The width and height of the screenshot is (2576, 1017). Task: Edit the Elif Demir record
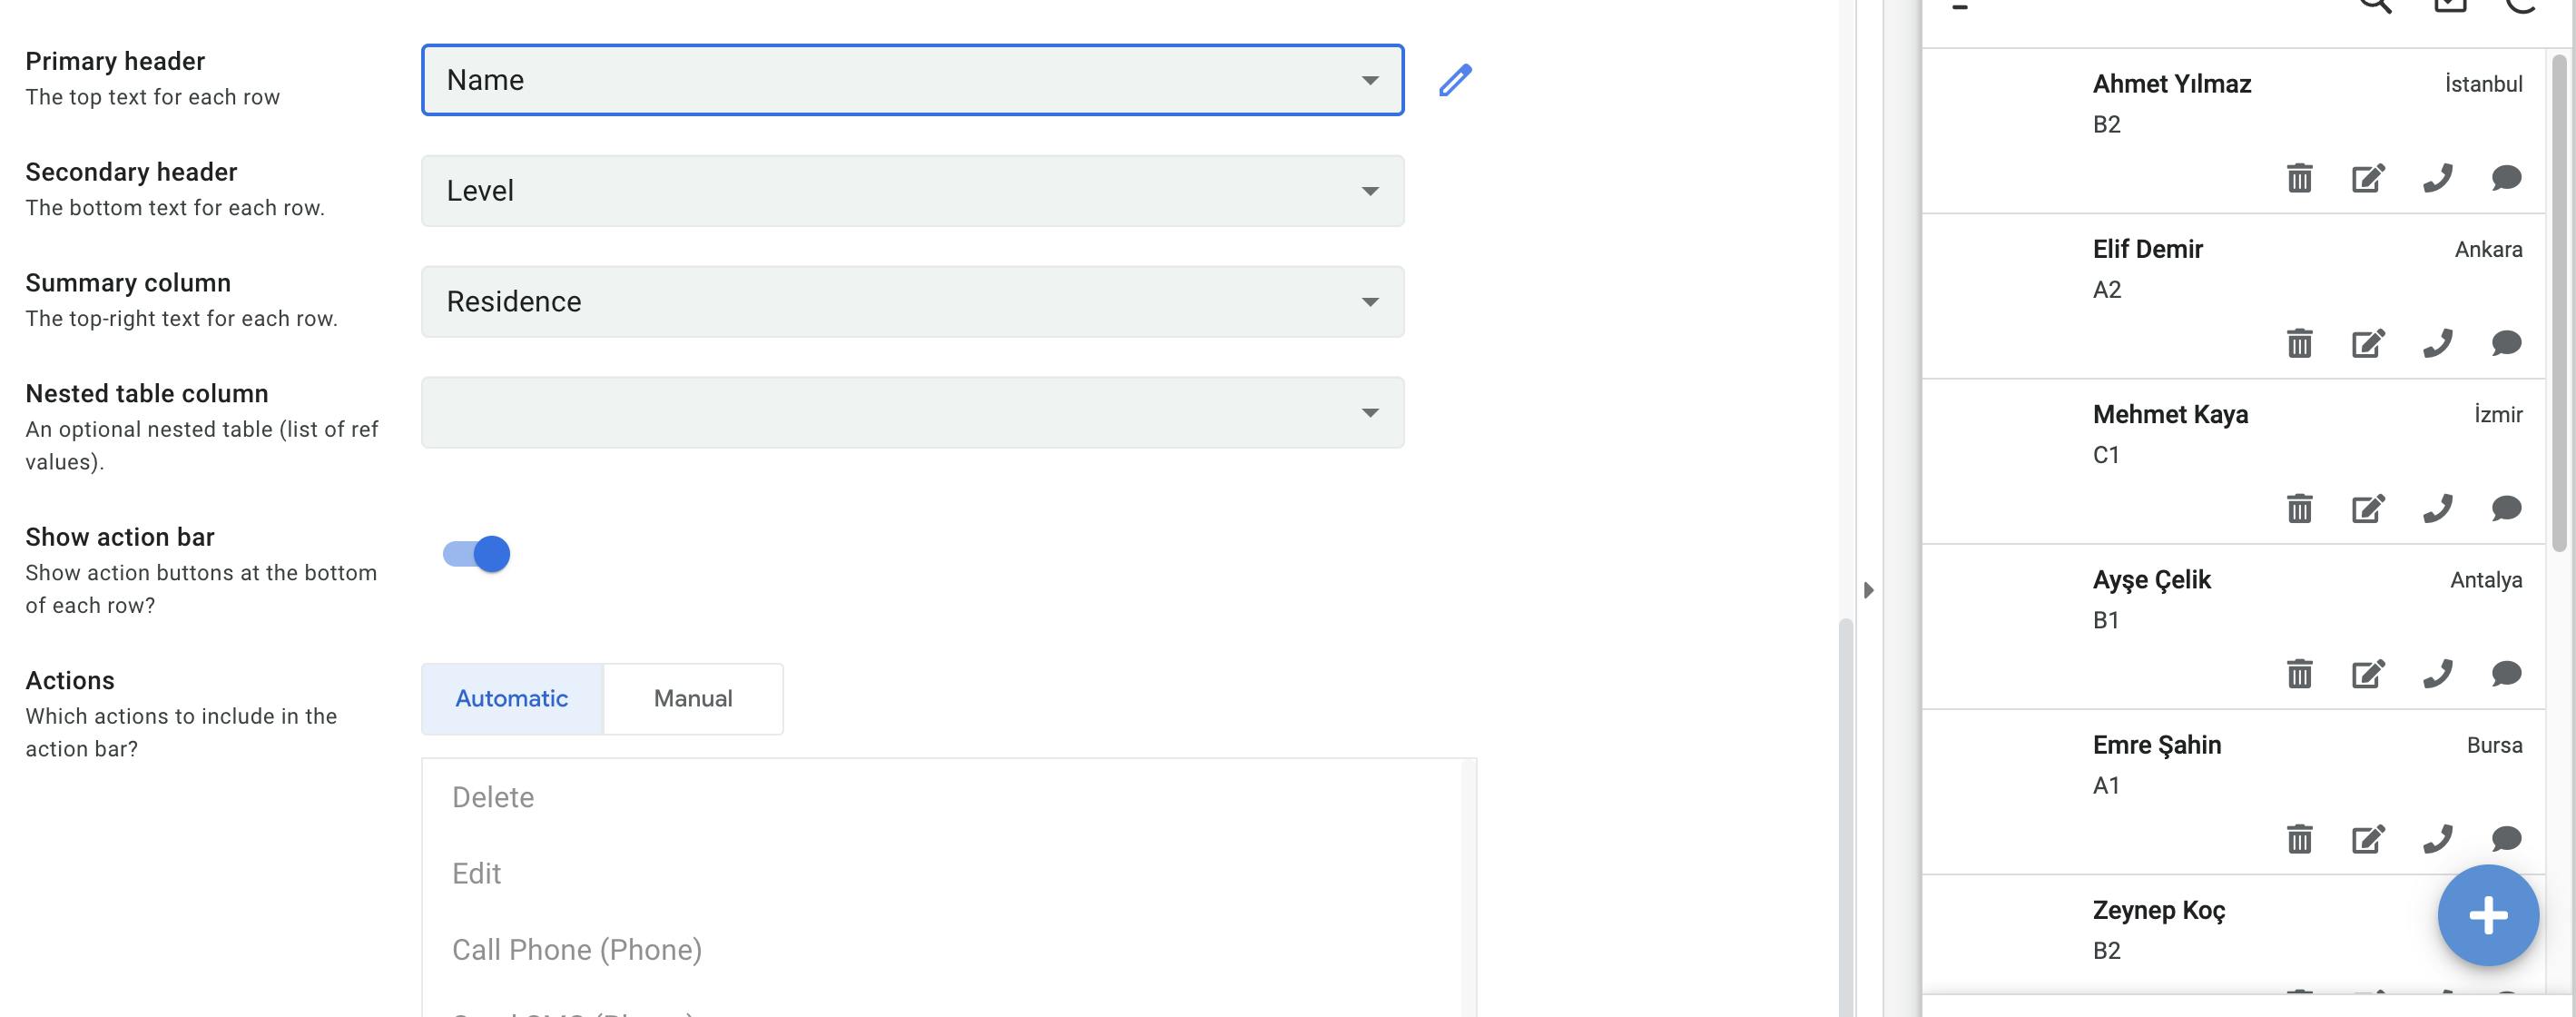click(2367, 343)
